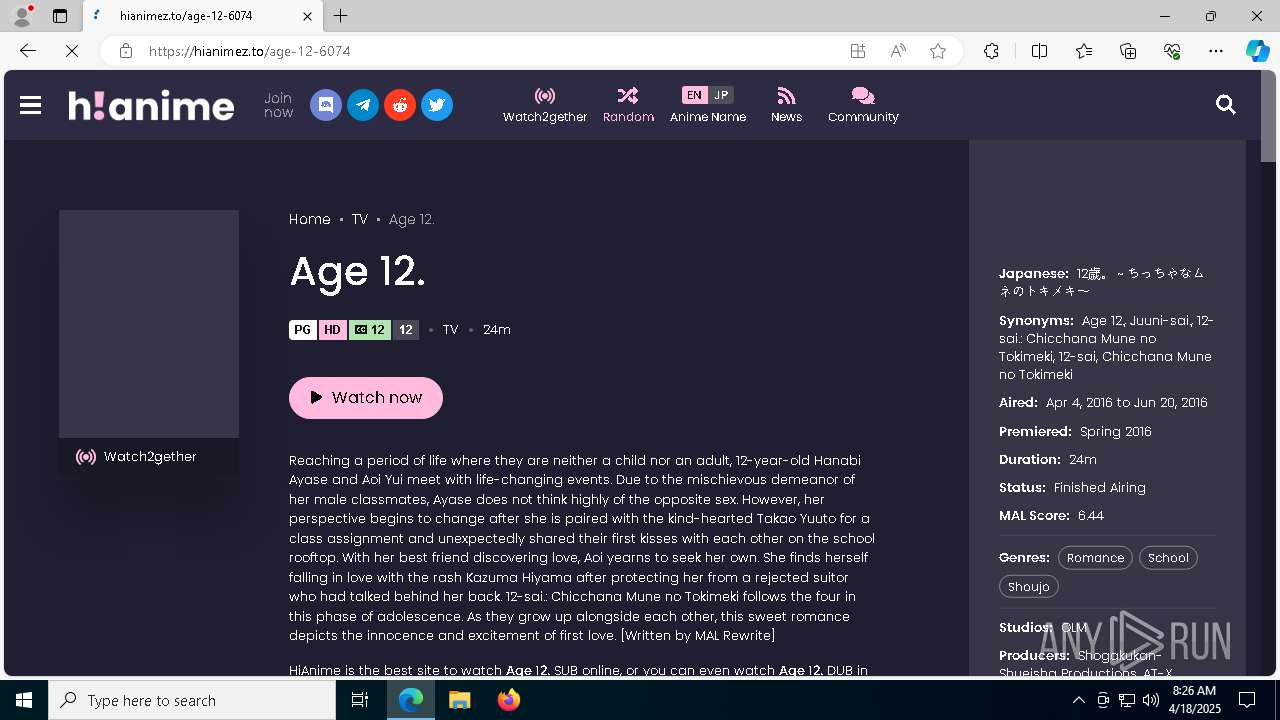Toggle Edge split screen view

[1039, 51]
